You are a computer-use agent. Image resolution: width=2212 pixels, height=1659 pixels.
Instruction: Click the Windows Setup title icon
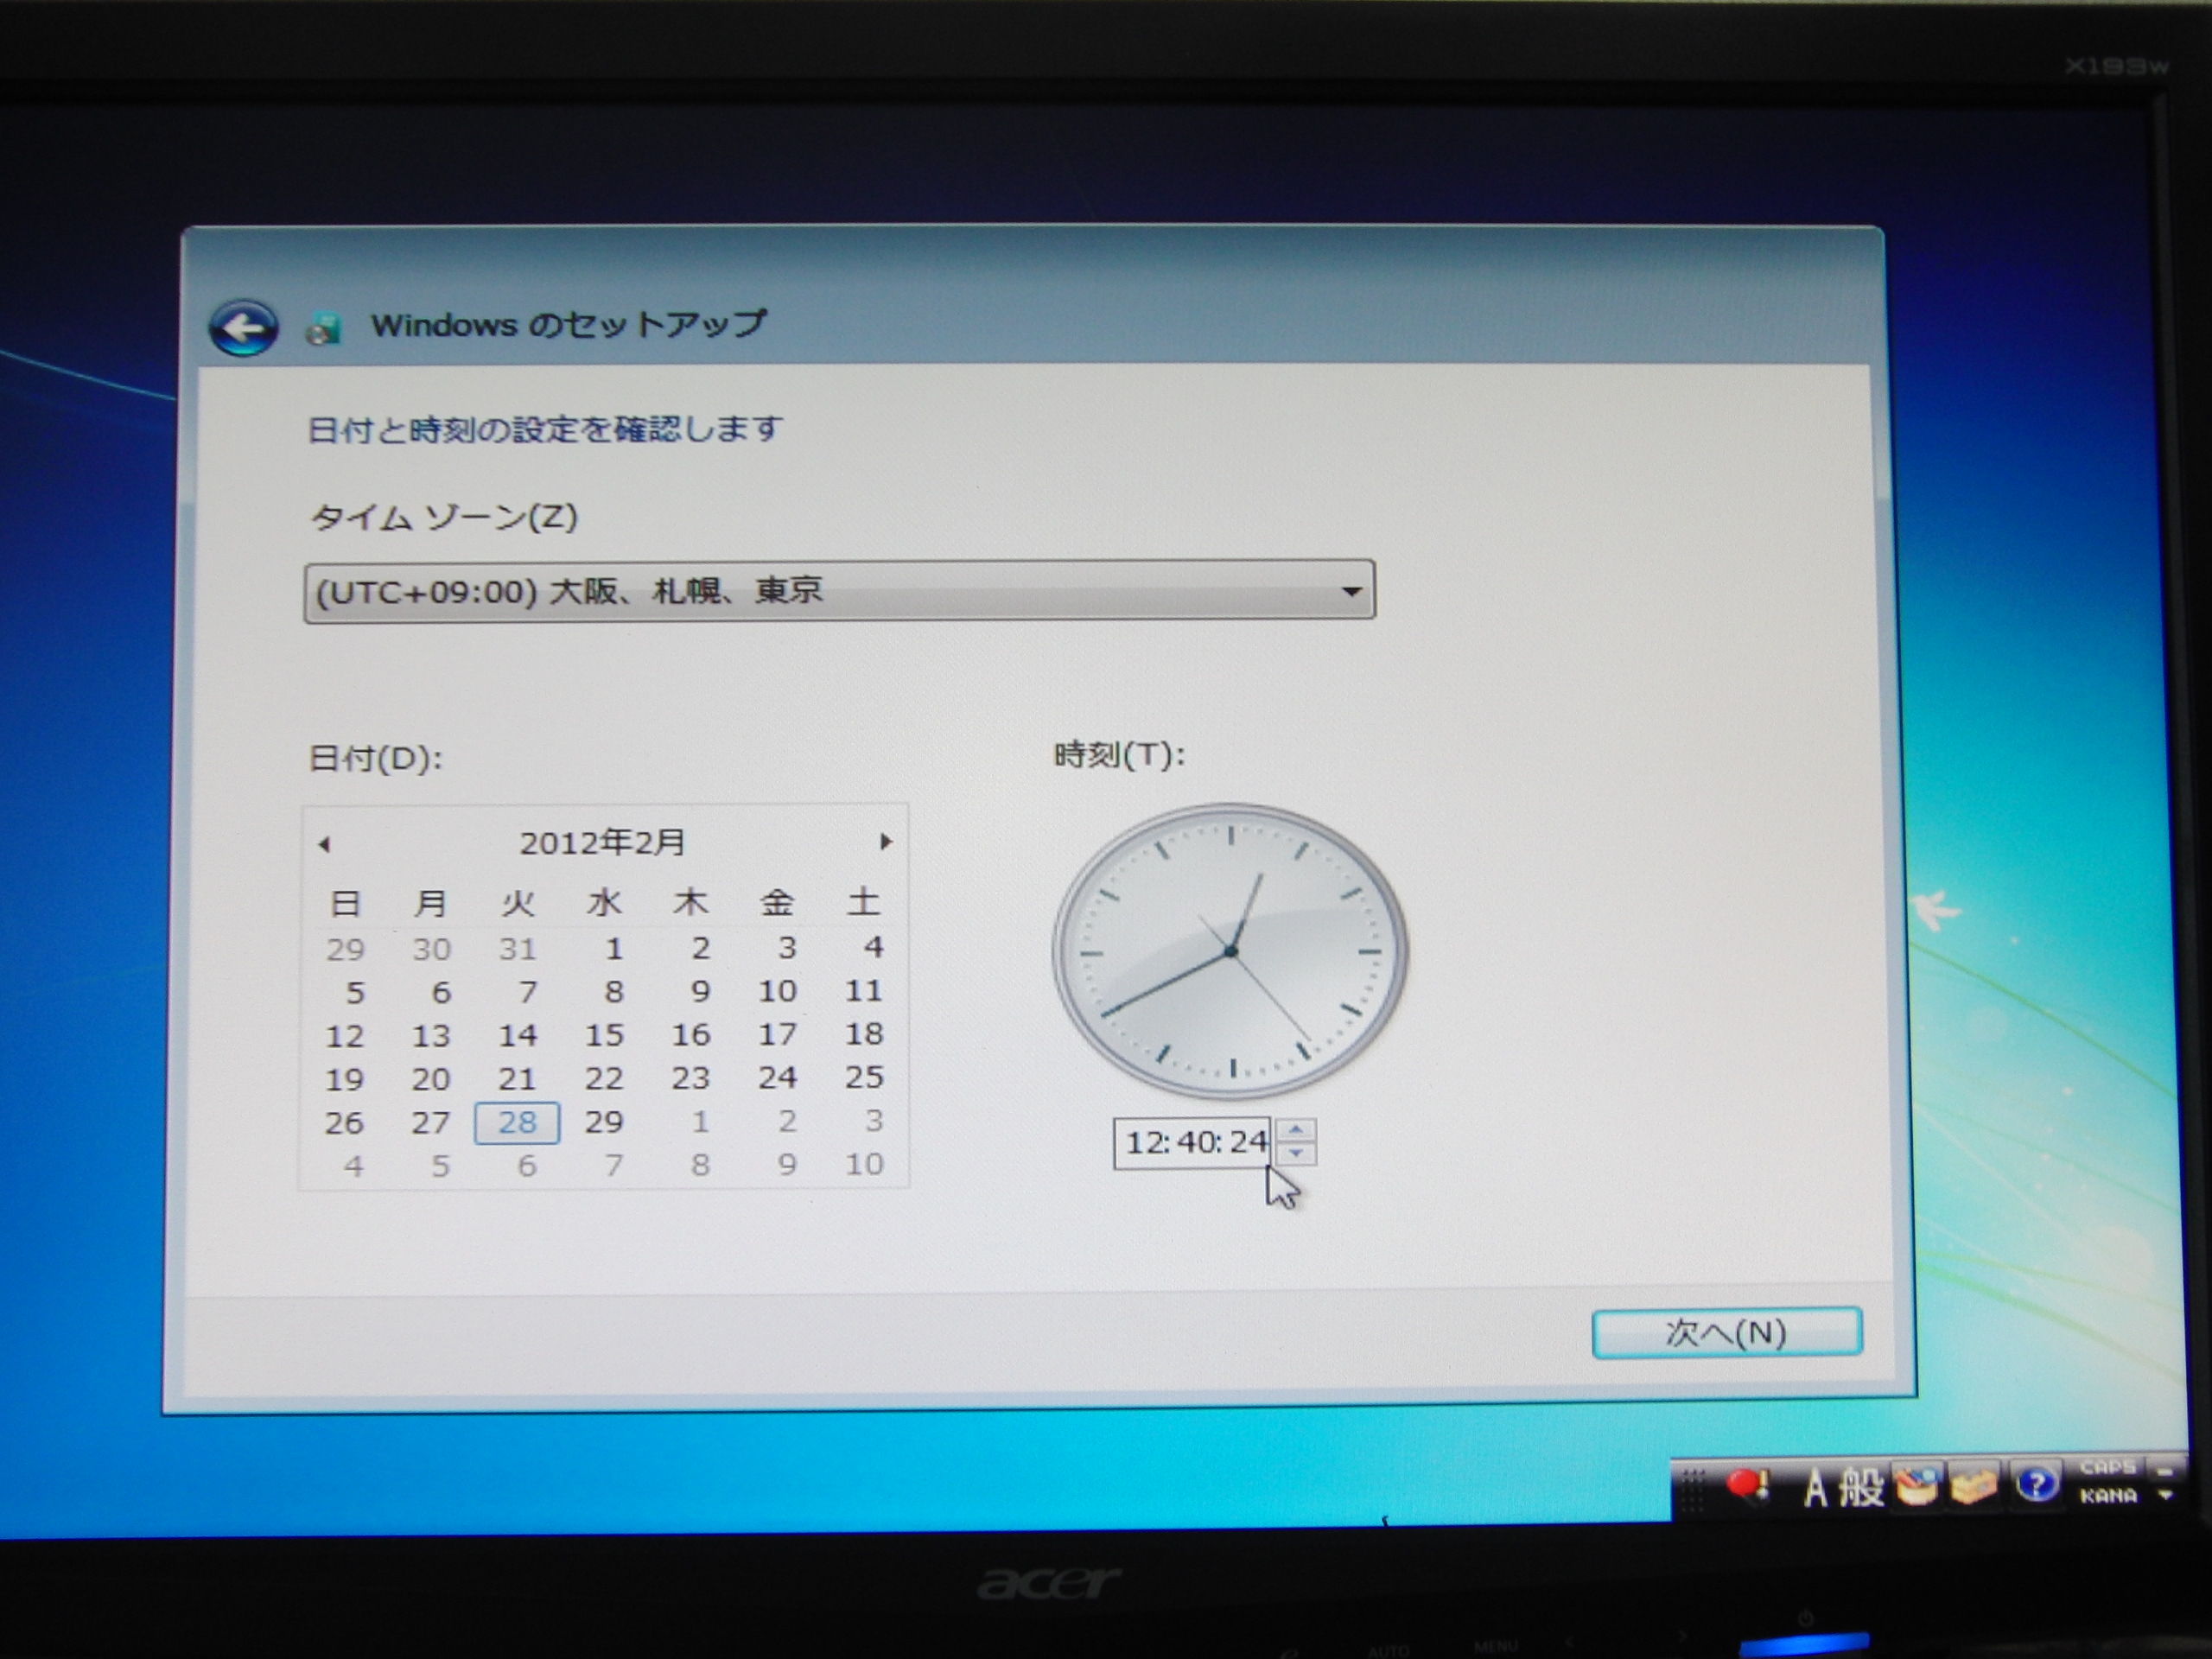(323, 327)
